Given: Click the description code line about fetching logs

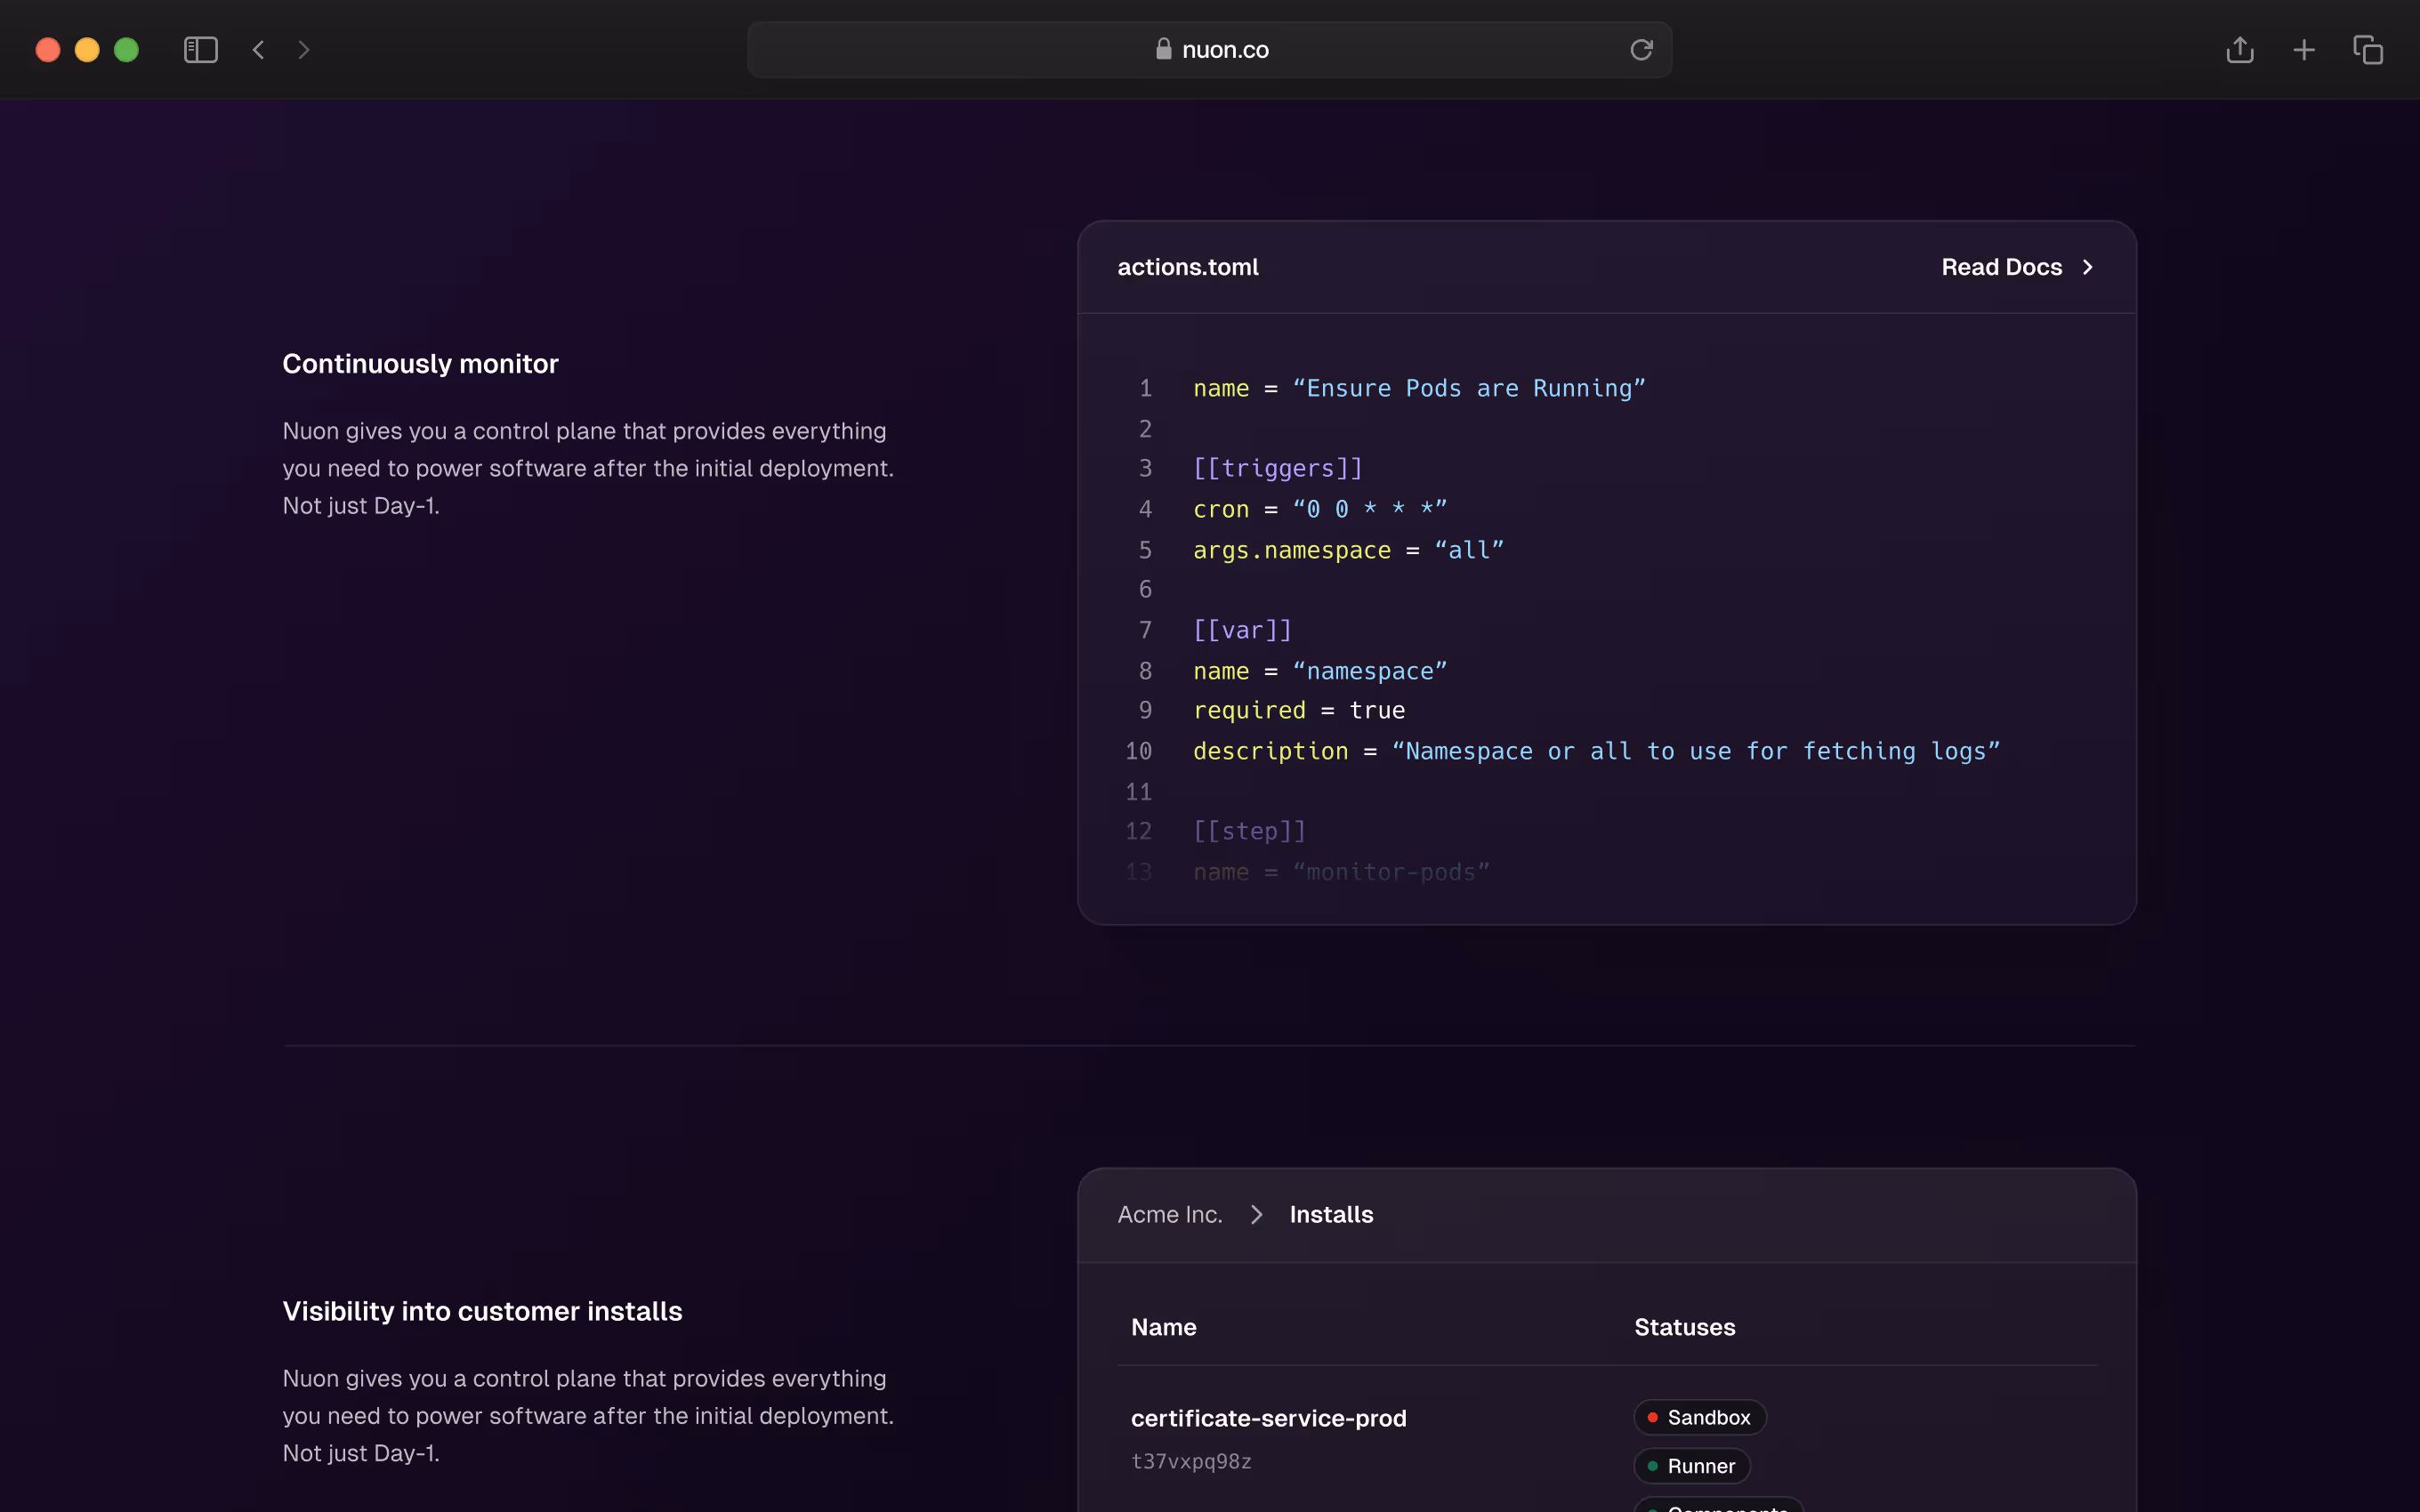Looking at the screenshot, I should [x=1596, y=751].
